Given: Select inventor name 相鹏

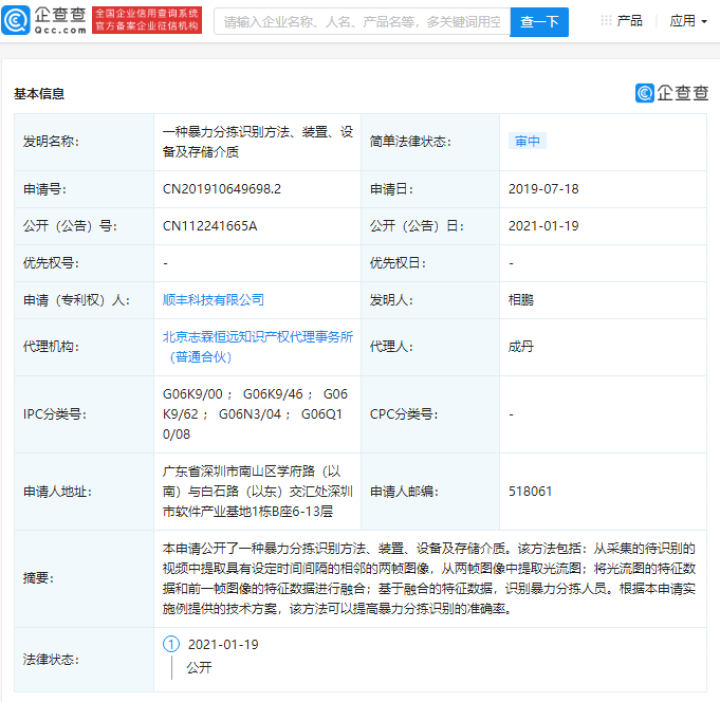Looking at the screenshot, I should coord(521,300).
